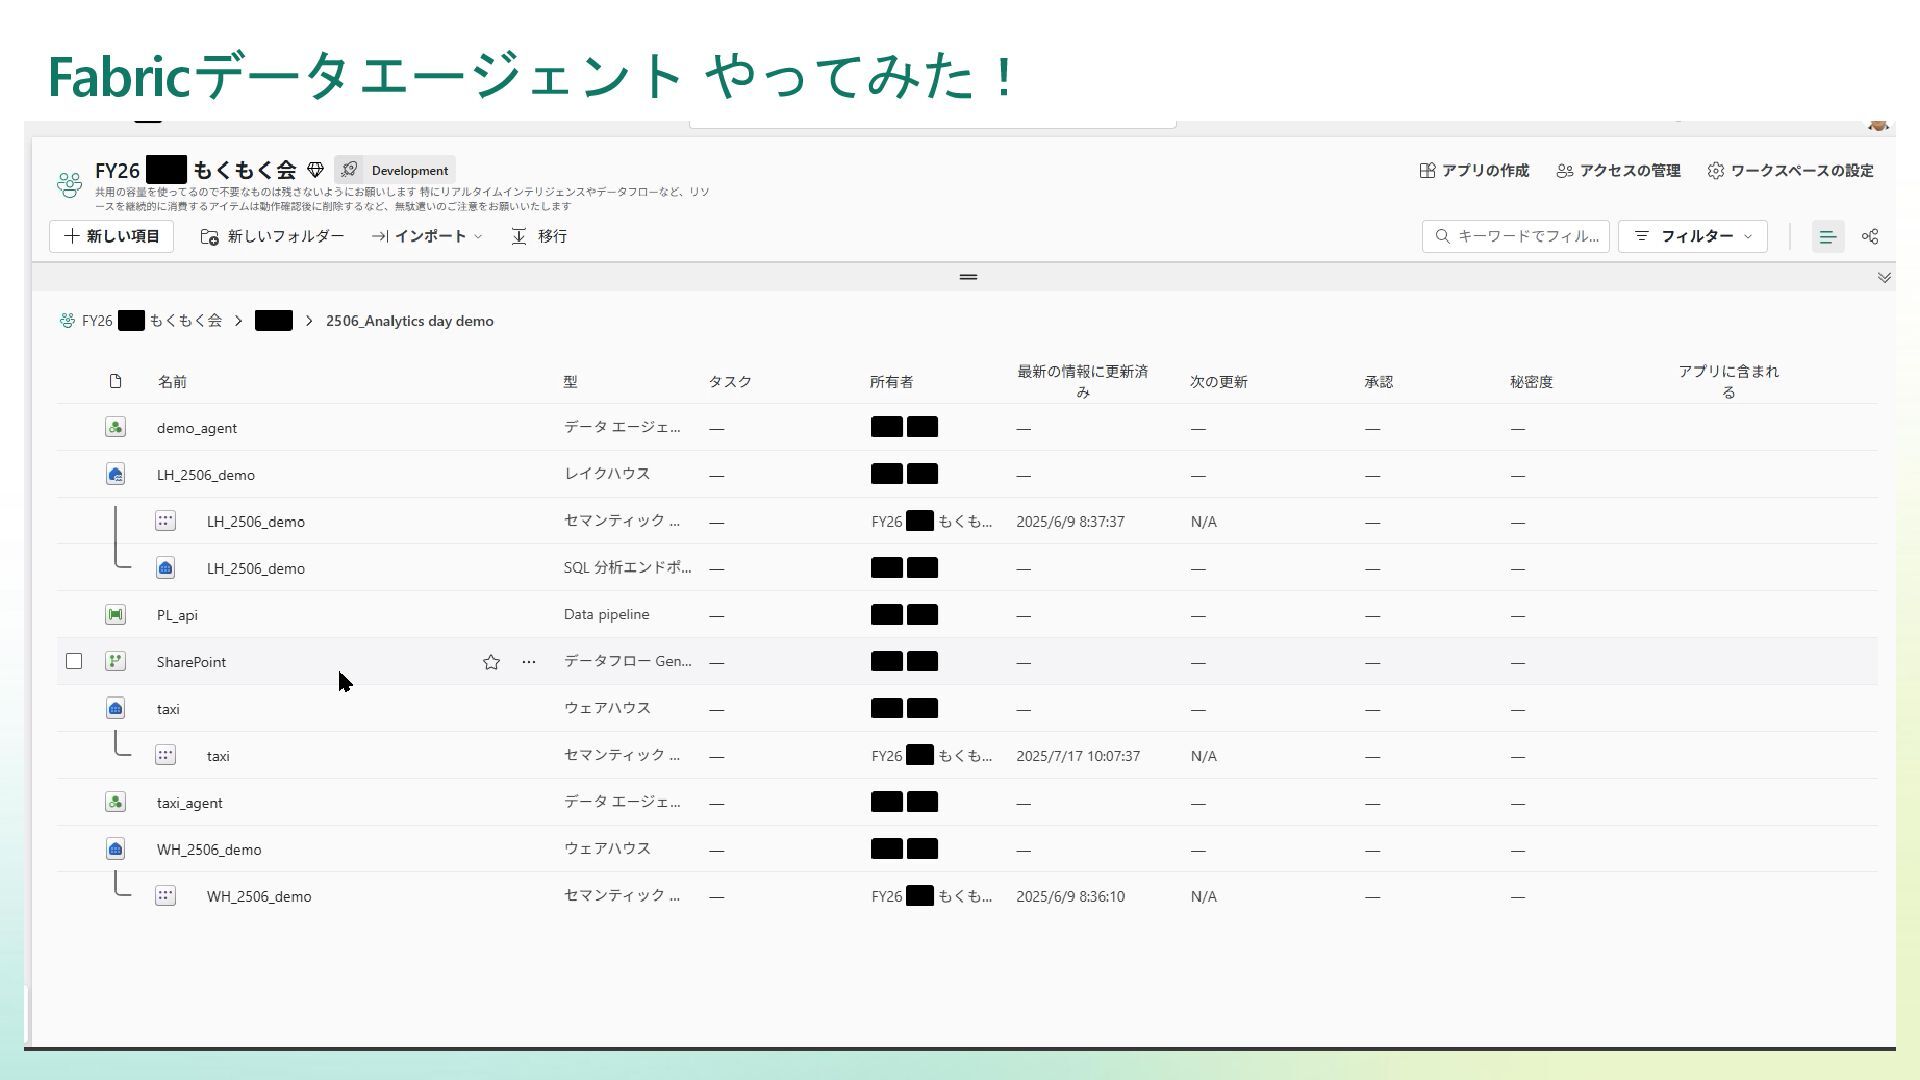Click アプリの作成
Screen dimensions: 1920x1080
(1475, 171)
